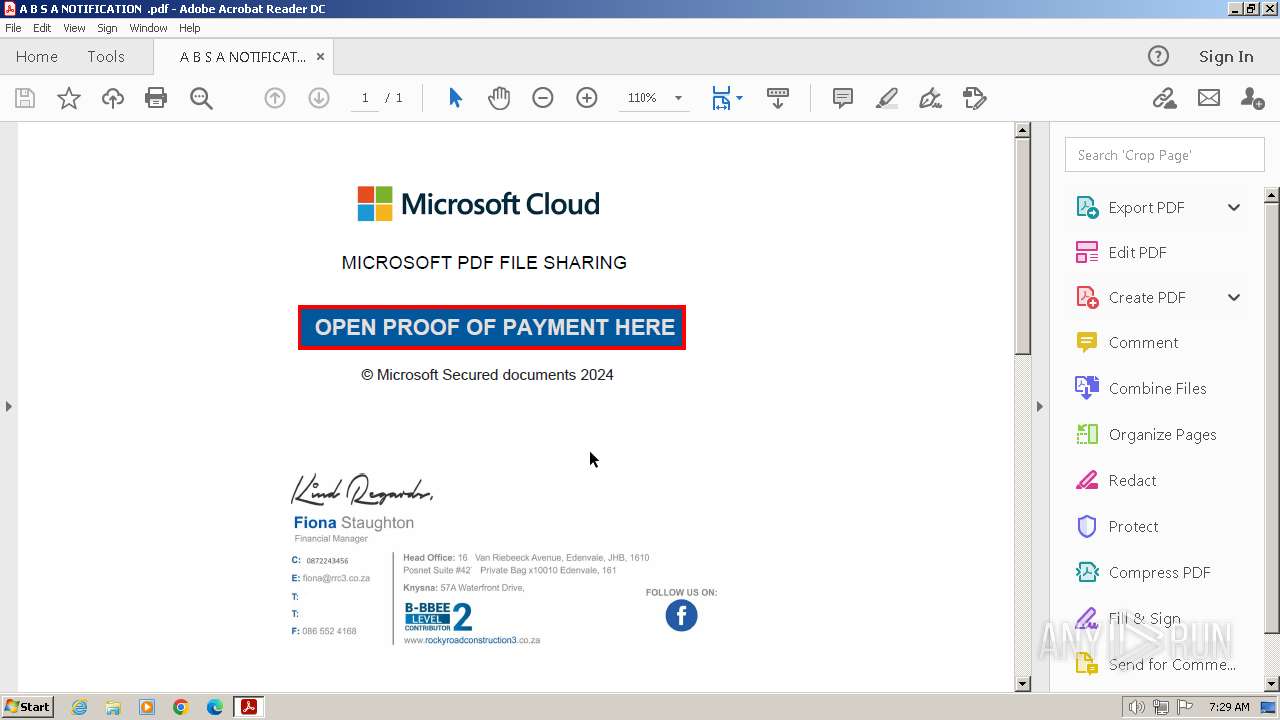
Task: Open Export PDF tool
Action: click(1146, 207)
